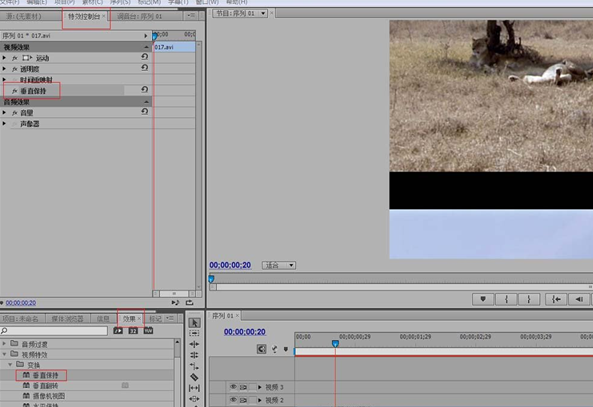Toggle the eye visibility of 视频 2 track

coord(233,400)
